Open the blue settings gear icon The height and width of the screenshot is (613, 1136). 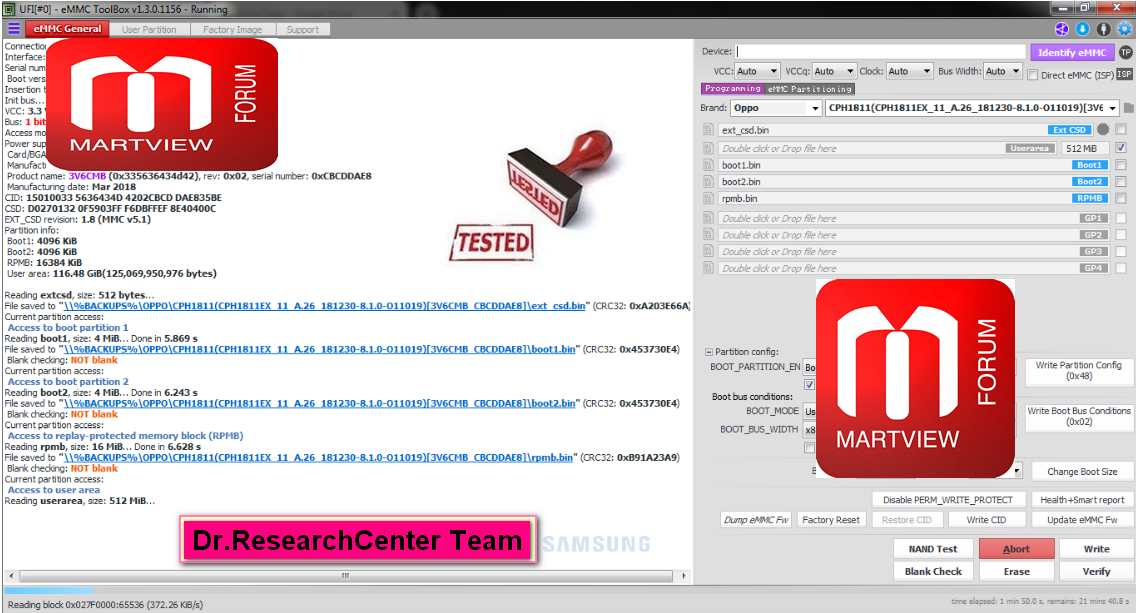click(x=1124, y=29)
